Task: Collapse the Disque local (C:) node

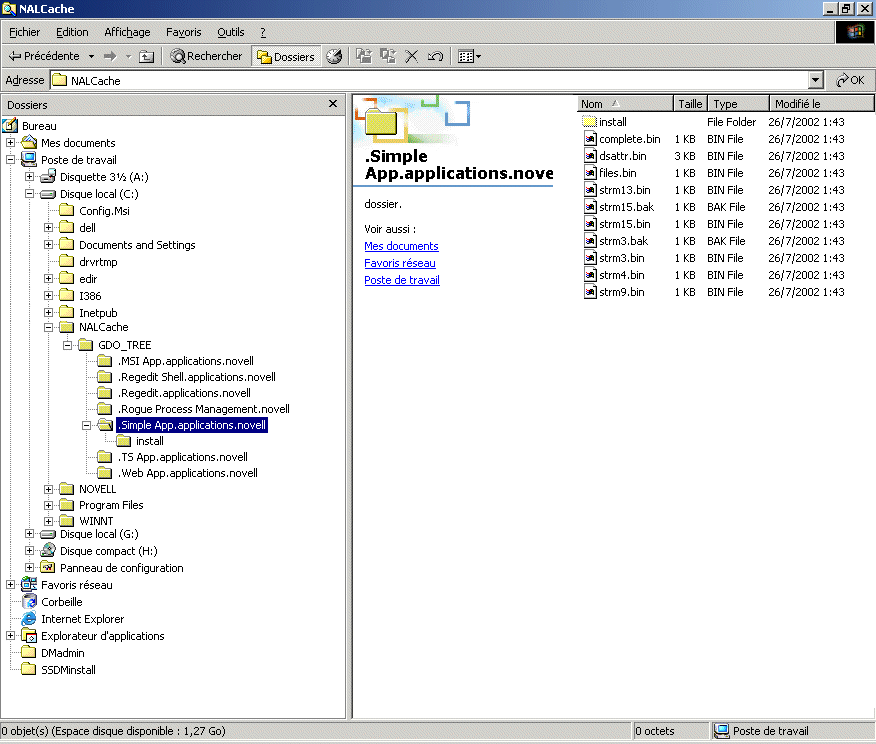Action: (x=29, y=193)
